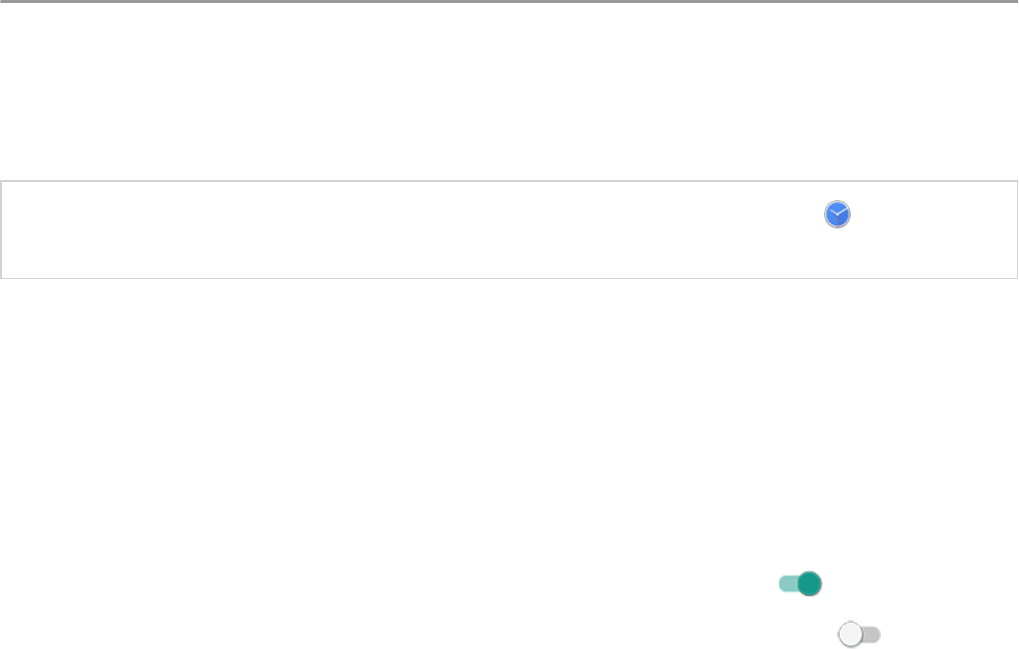Turn off the enabled teal toggle switch
The width and height of the screenshot is (1019, 649).
[x=801, y=584]
